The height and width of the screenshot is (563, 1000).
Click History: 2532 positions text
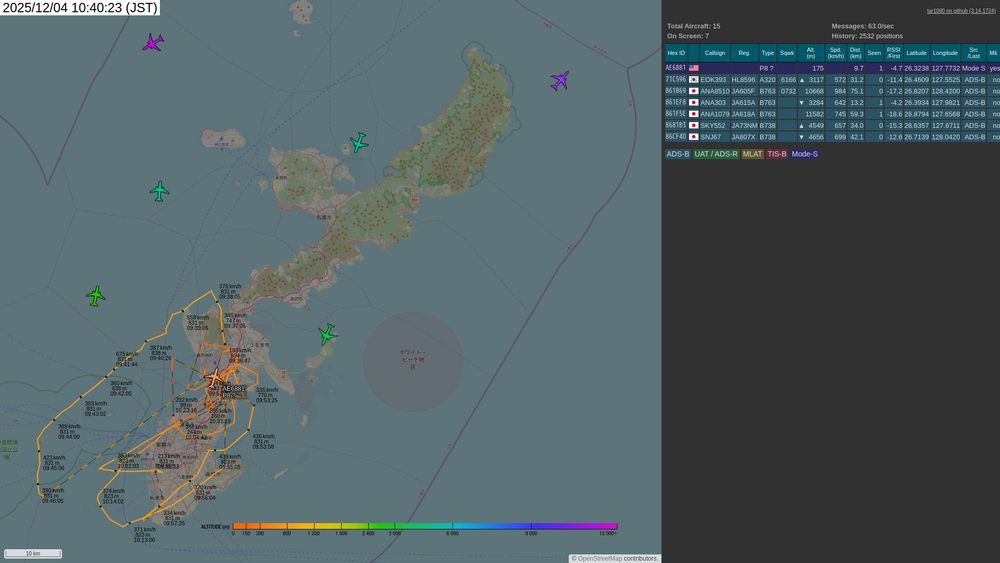(867, 36)
